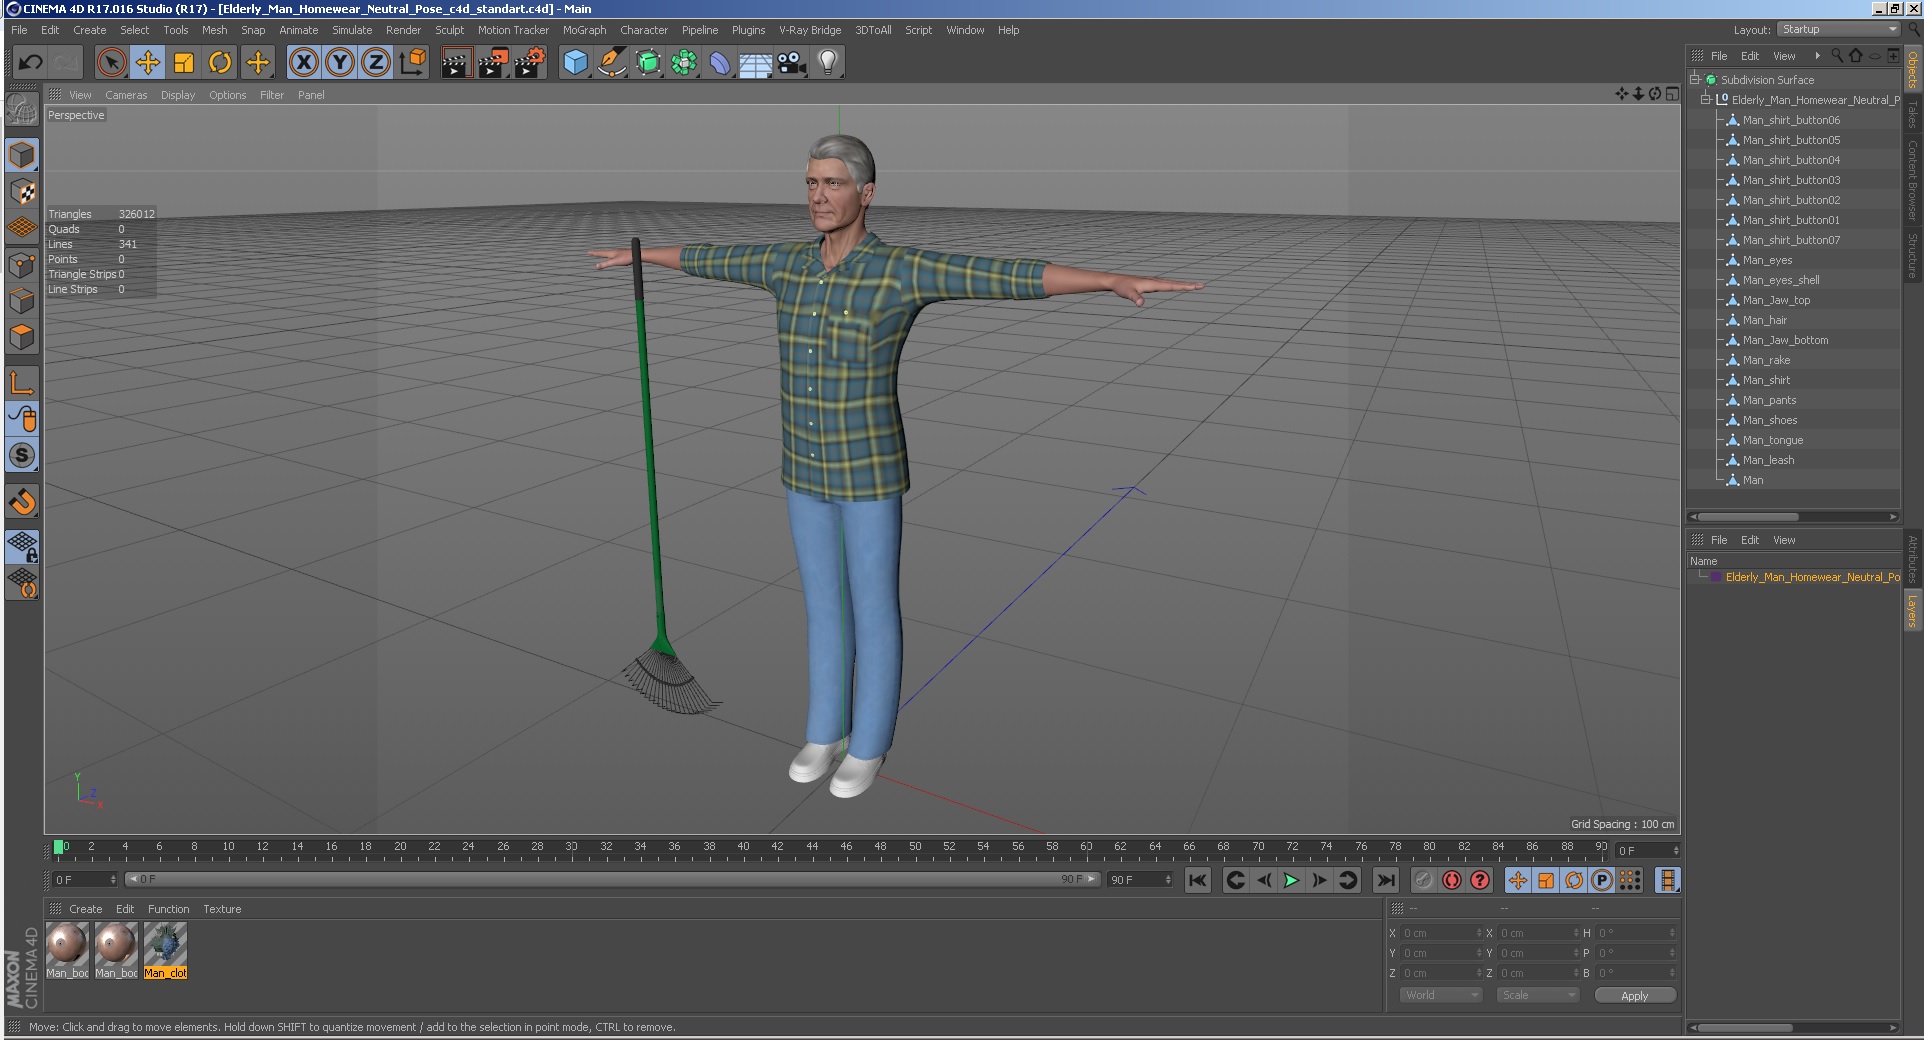The width and height of the screenshot is (1924, 1040).
Task: Open the Simulate menu
Action: coord(352,30)
